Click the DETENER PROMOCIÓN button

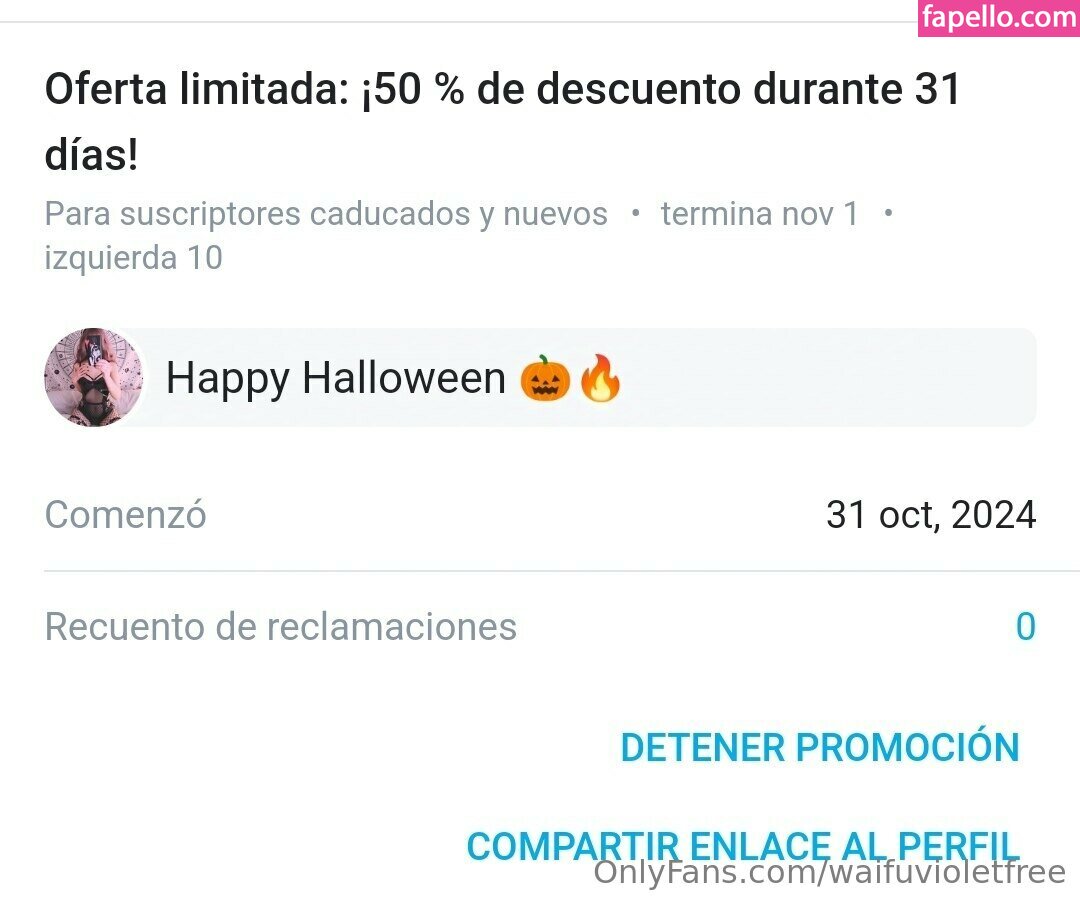tap(820, 747)
